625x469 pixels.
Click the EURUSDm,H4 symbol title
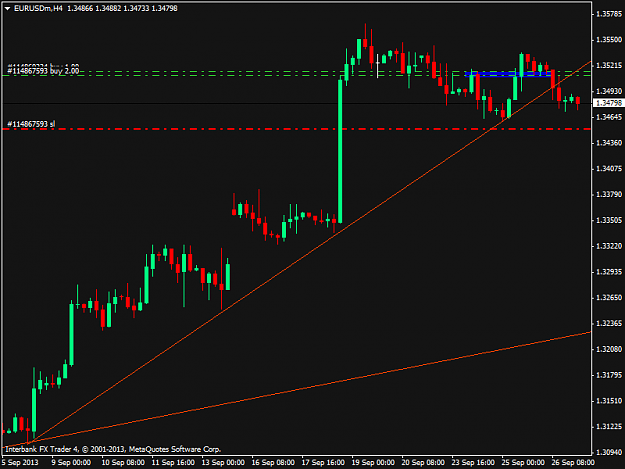pos(38,8)
